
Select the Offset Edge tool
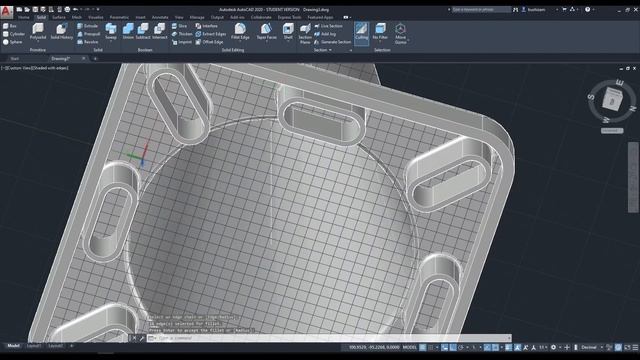point(209,42)
